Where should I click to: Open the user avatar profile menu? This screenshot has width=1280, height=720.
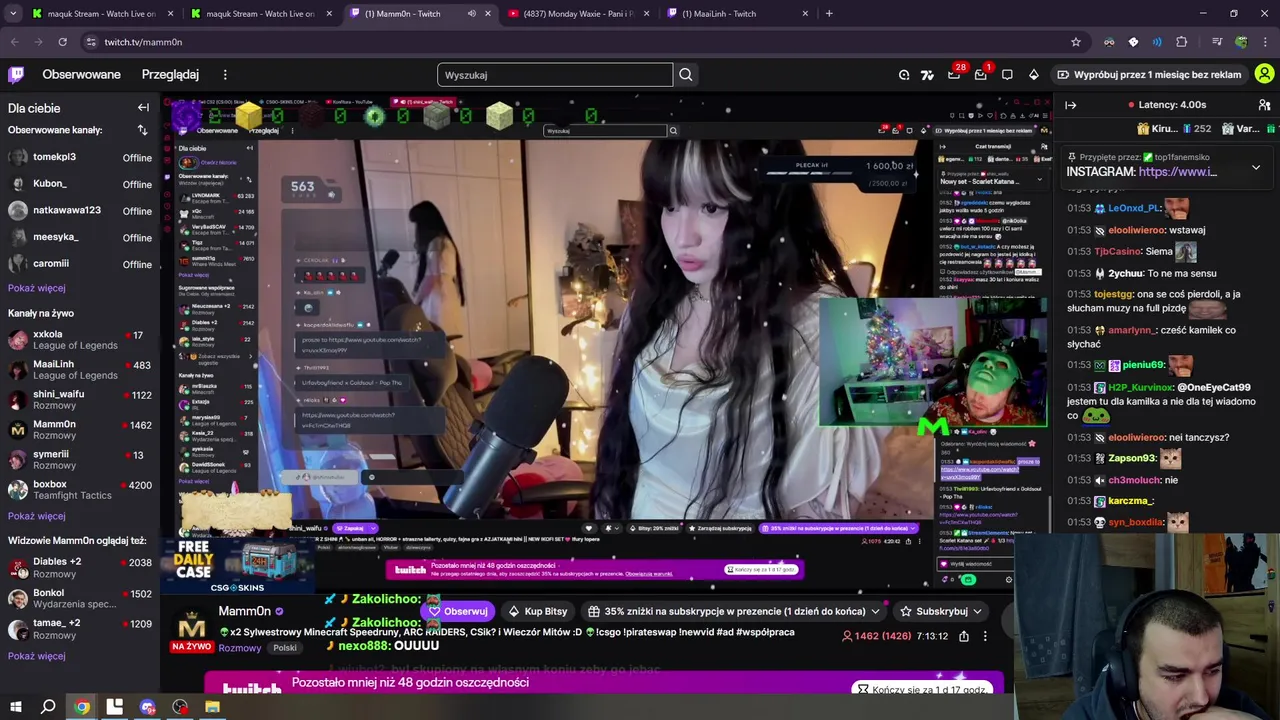(x=1264, y=74)
